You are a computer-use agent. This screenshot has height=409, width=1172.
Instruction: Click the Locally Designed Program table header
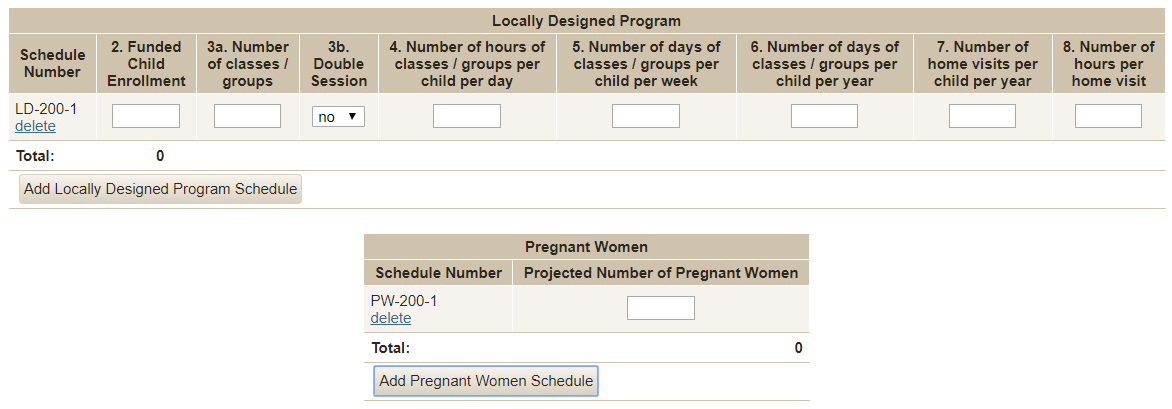pyautogui.click(x=586, y=20)
